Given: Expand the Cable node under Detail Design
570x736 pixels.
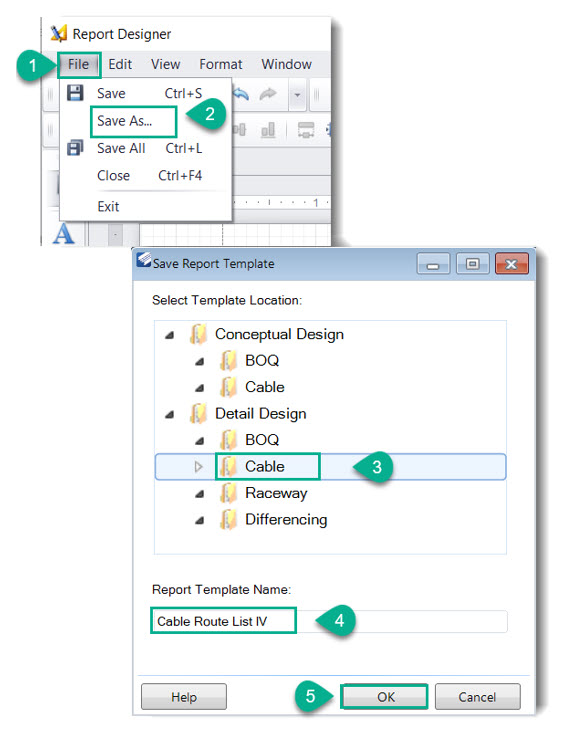Looking at the screenshot, I should pyautogui.click(x=199, y=467).
